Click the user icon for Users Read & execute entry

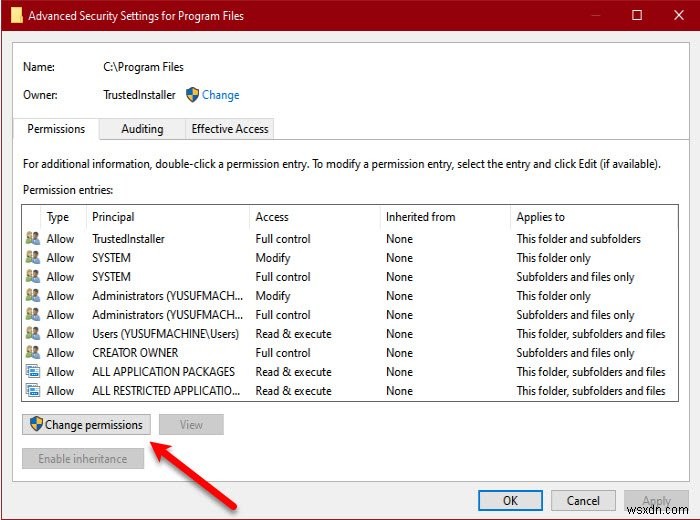pyautogui.click(x=33, y=333)
